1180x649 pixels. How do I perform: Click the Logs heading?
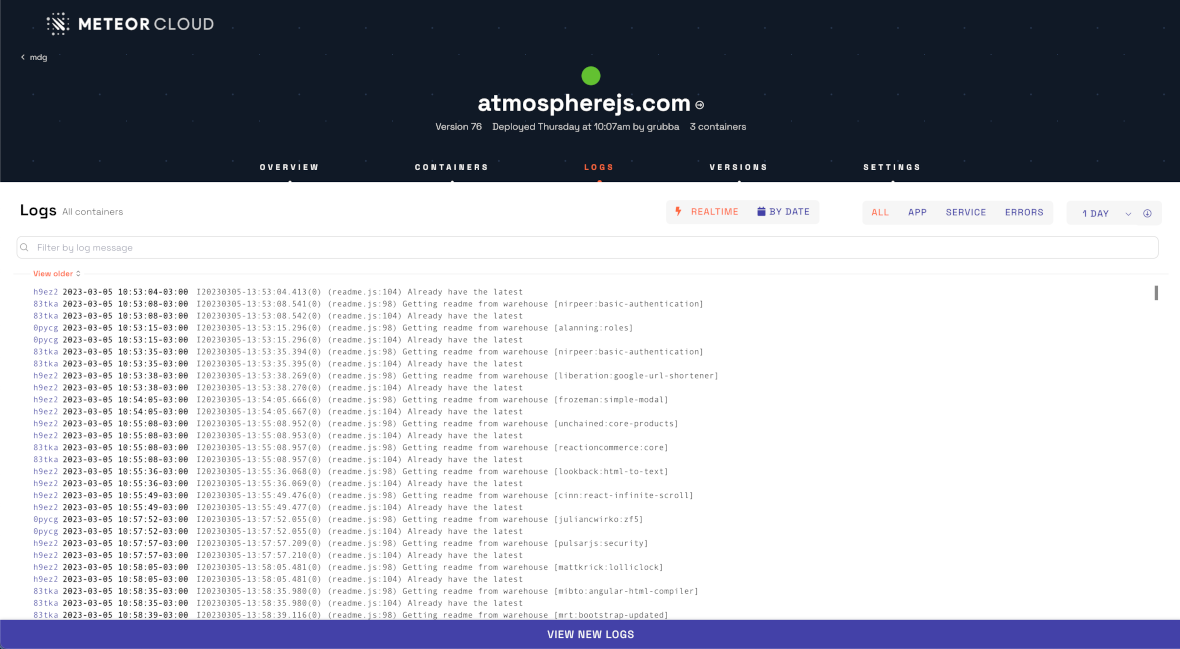tap(38, 211)
